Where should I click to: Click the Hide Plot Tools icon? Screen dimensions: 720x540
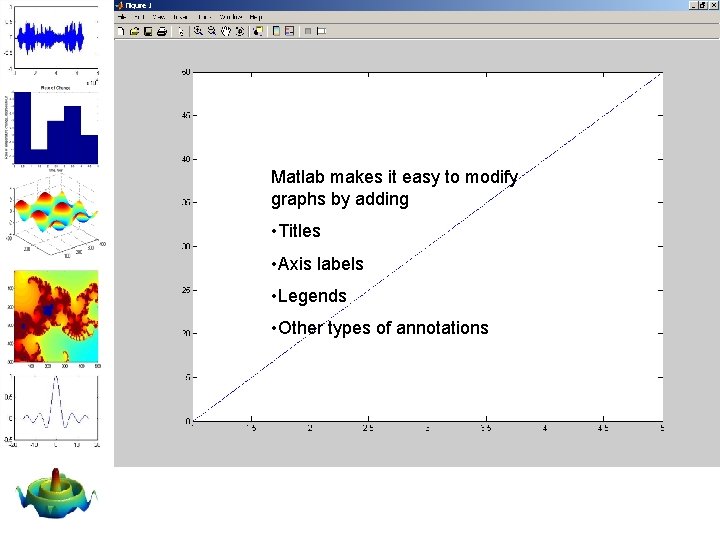(308, 31)
